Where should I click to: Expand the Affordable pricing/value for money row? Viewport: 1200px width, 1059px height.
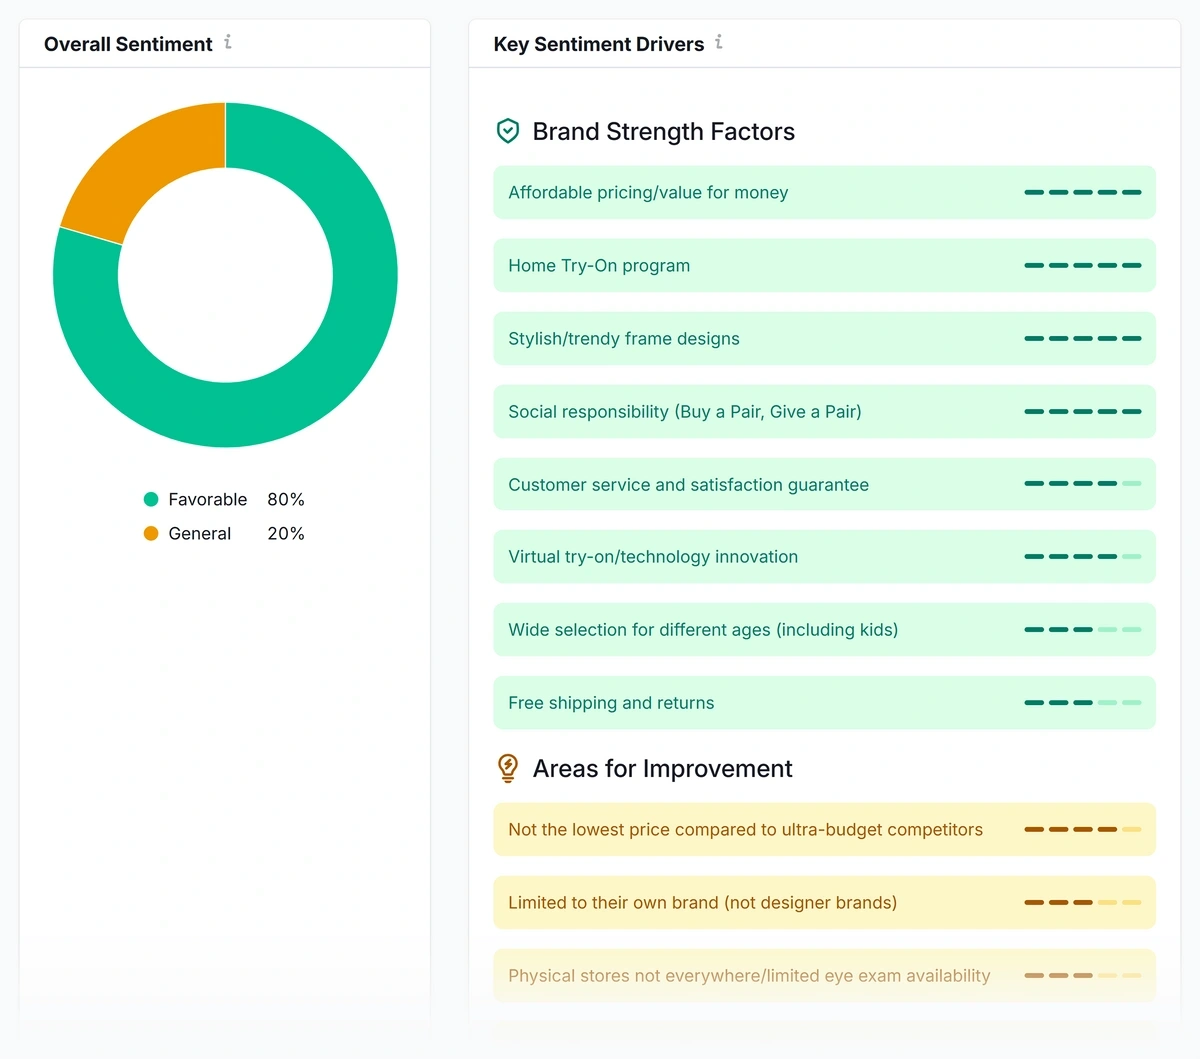[x=824, y=192]
